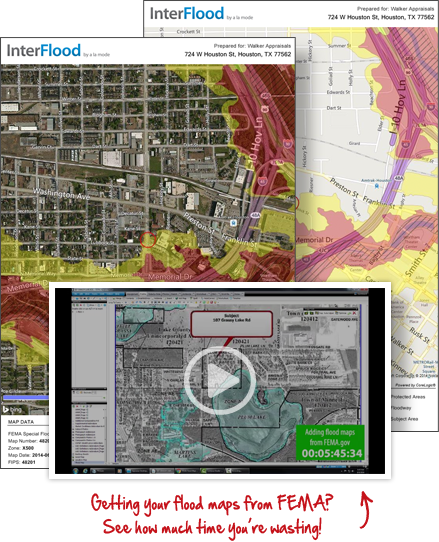The image size is (439, 542).
Task: Click the Windows Start orb in video taskbar
Action: pyautogui.click(x=76, y=471)
